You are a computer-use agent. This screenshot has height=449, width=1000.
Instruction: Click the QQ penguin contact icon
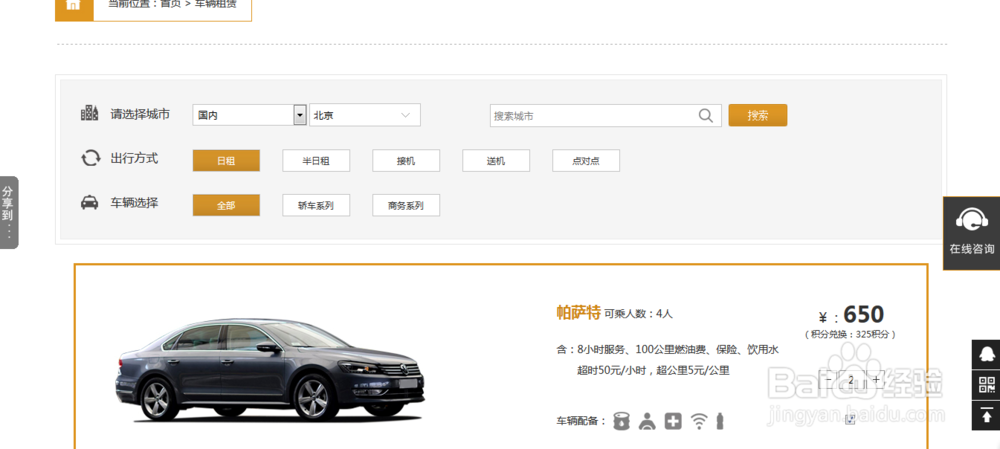click(986, 355)
